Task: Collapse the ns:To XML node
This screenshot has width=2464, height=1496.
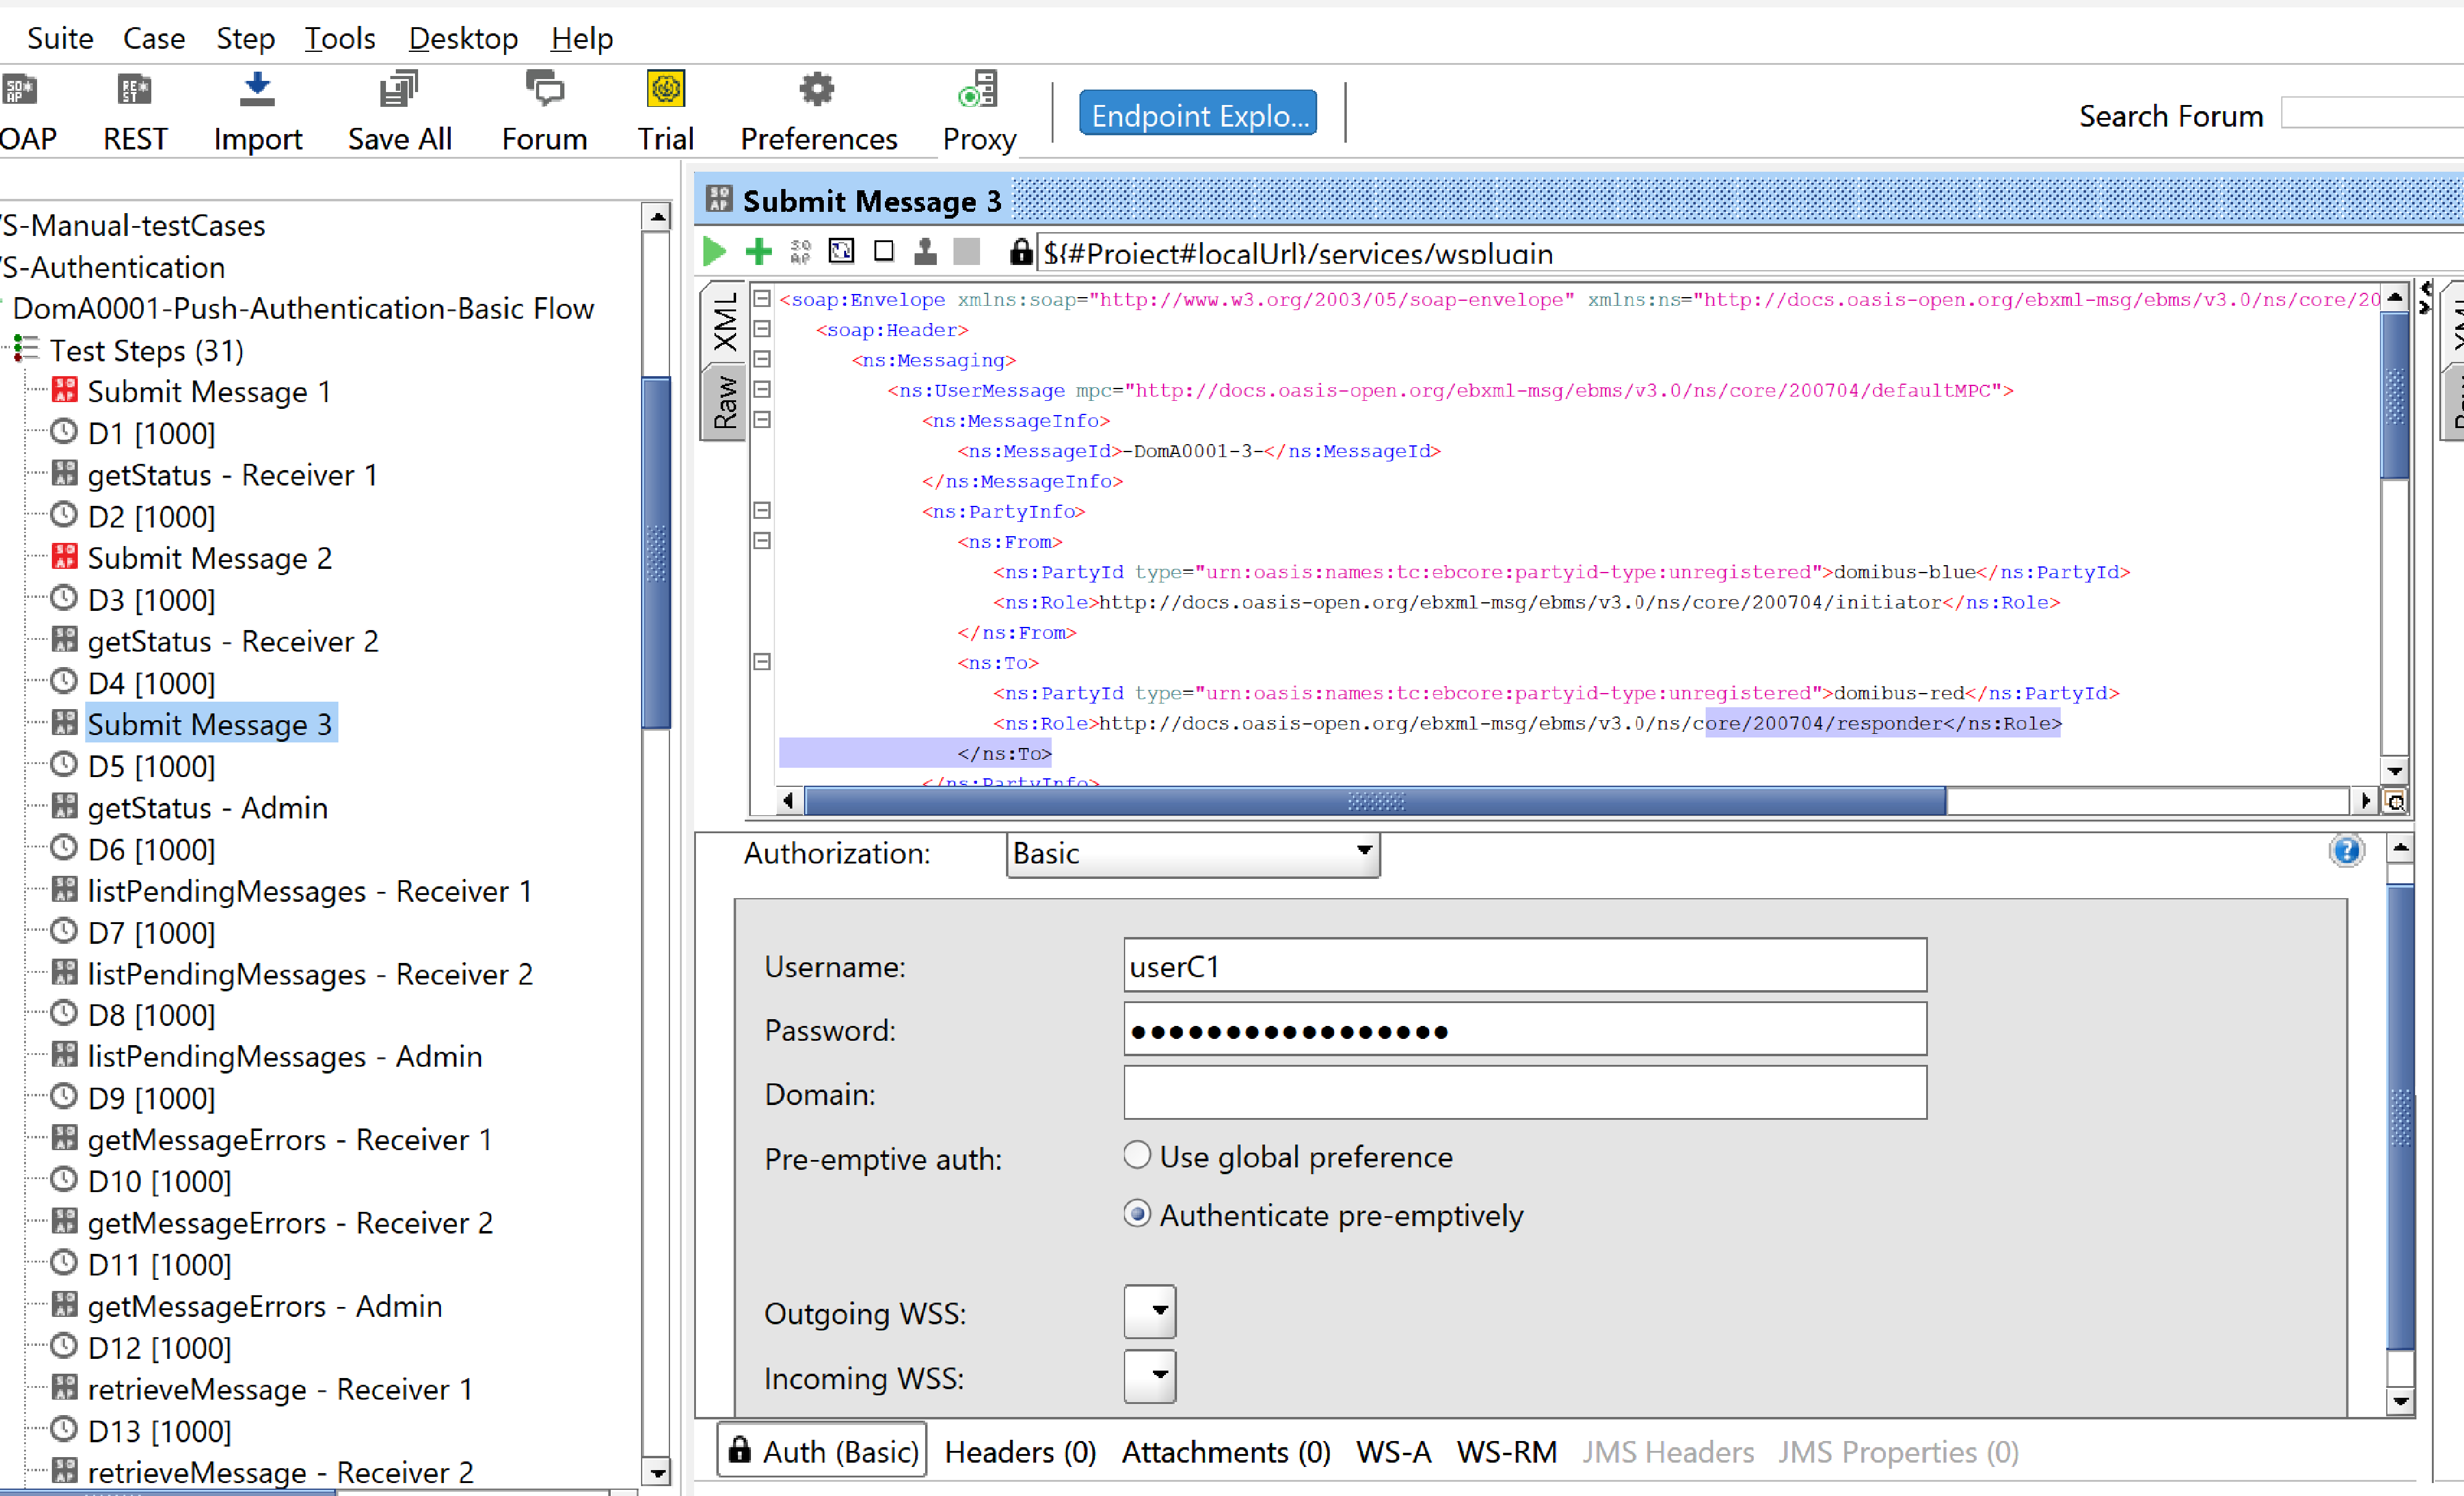Action: tap(762, 661)
